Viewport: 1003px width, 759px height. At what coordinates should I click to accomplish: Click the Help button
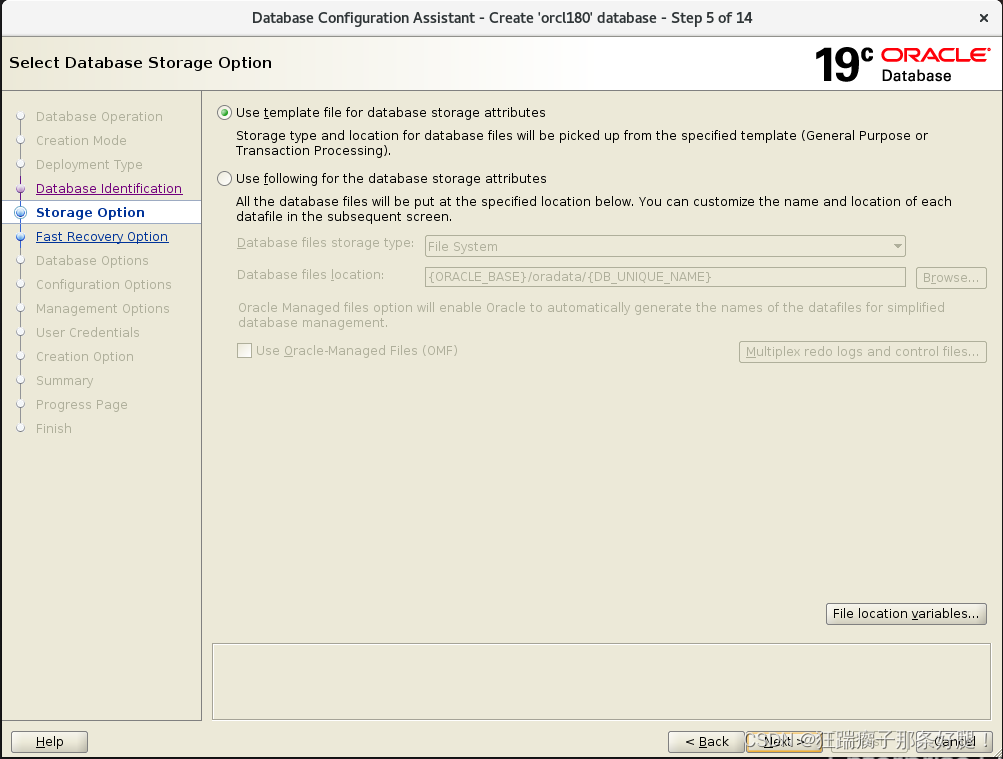pyautogui.click(x=49, y=742)
